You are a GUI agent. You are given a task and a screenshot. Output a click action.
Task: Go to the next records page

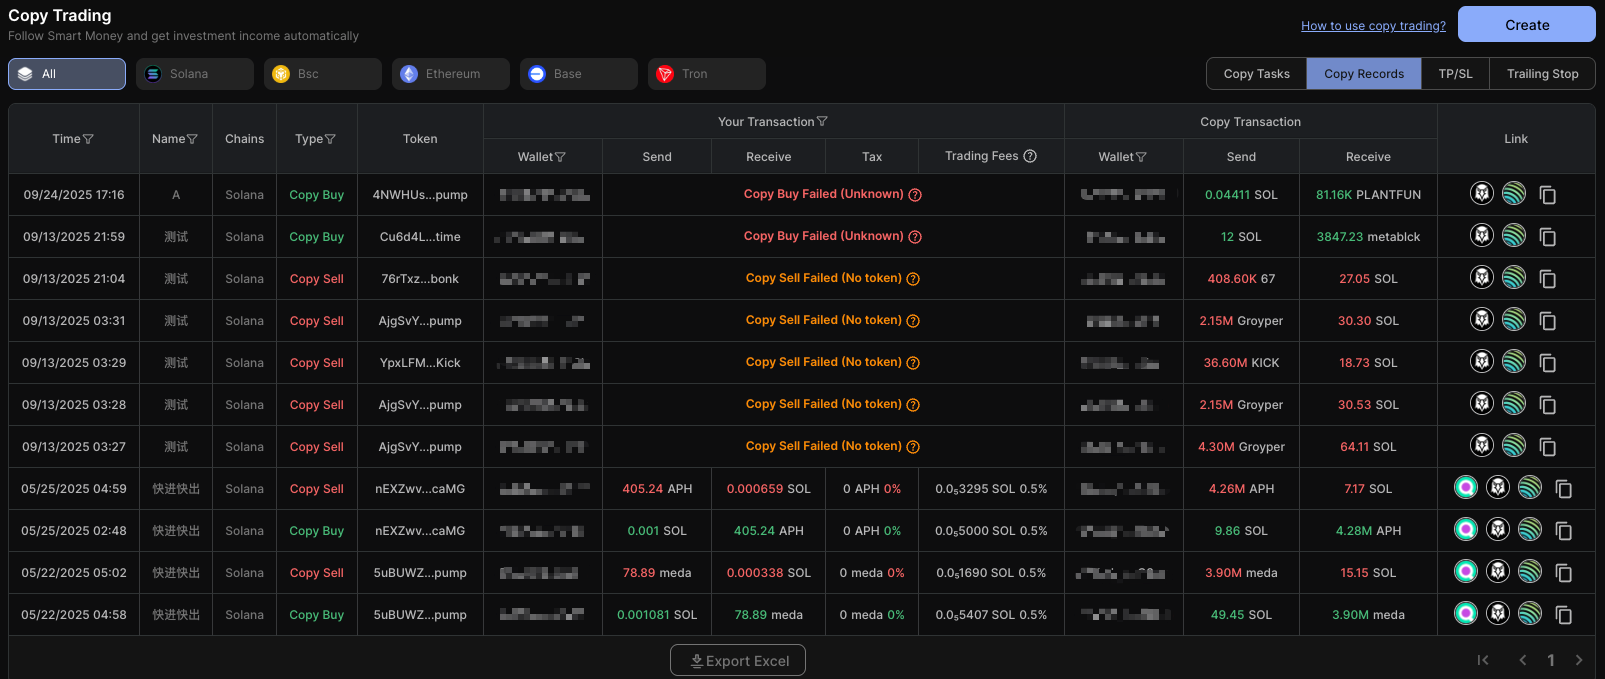coord(1579,660)
